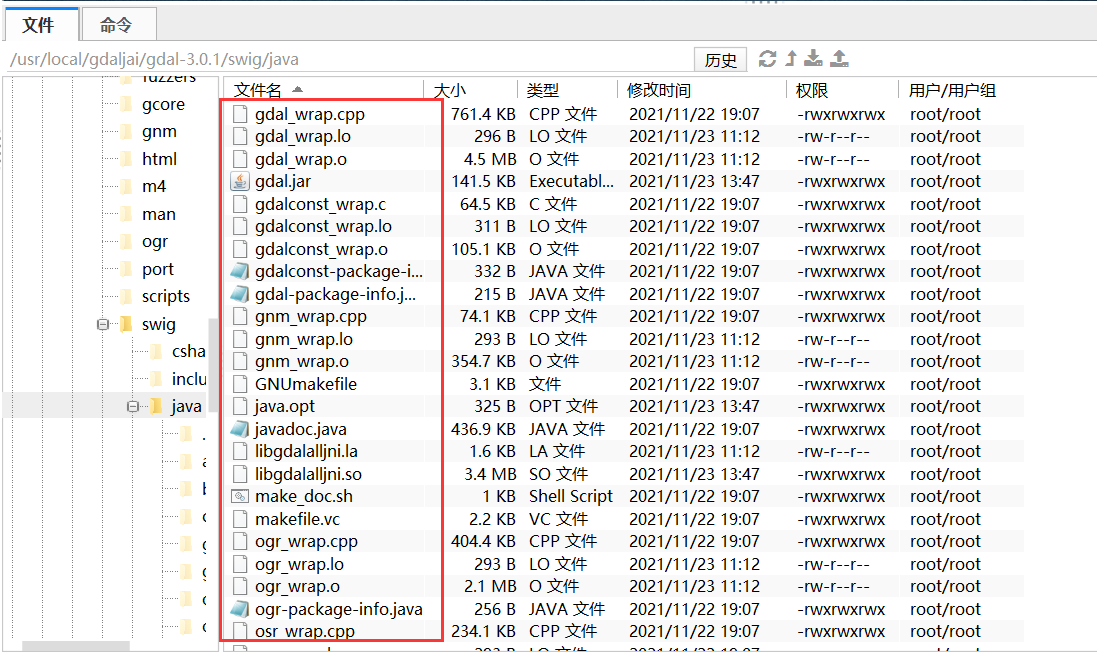
Task: Click the folder icon beside gcore
Action: click(127, 103)
